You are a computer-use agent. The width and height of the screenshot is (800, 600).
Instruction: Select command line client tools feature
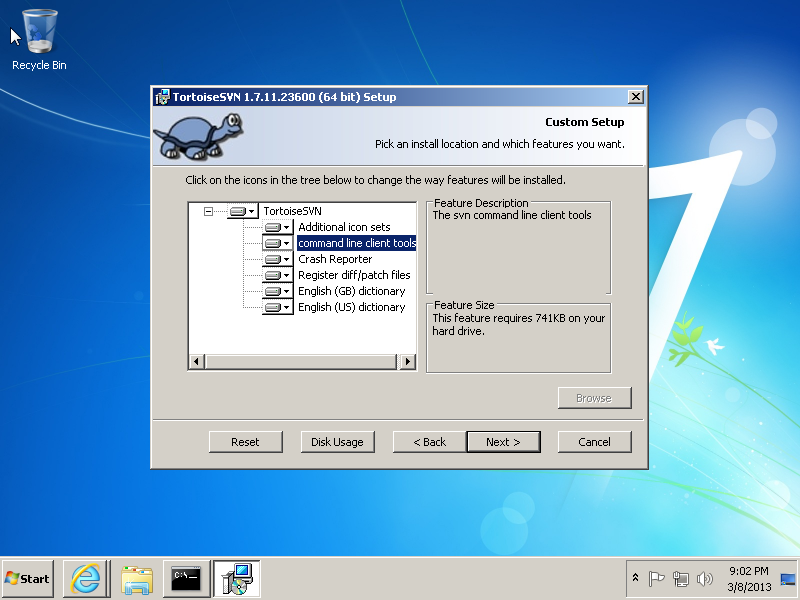pos(357,243)
